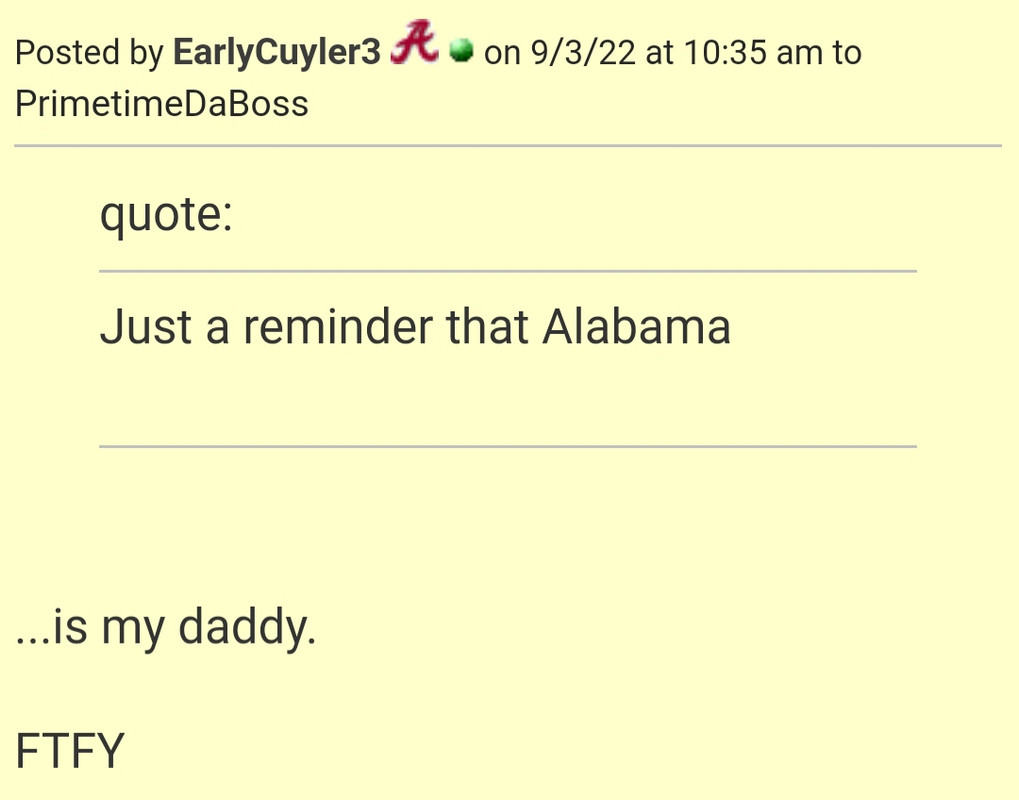Click the 'Posted by' label text
This screenshot has width=1019, height=800.
point(89,53)
